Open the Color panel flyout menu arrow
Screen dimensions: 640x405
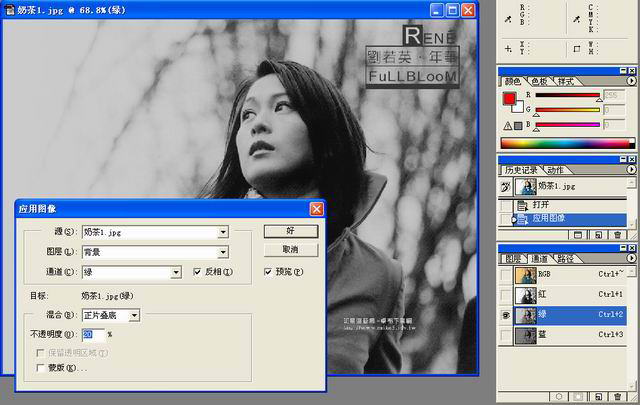(x=630, y=81)
